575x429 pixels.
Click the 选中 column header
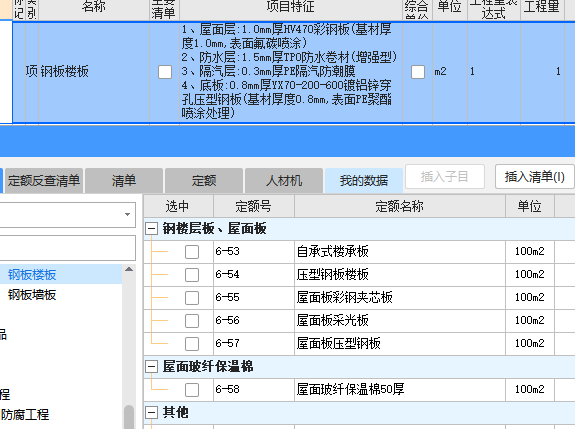(x=178, y=206)
